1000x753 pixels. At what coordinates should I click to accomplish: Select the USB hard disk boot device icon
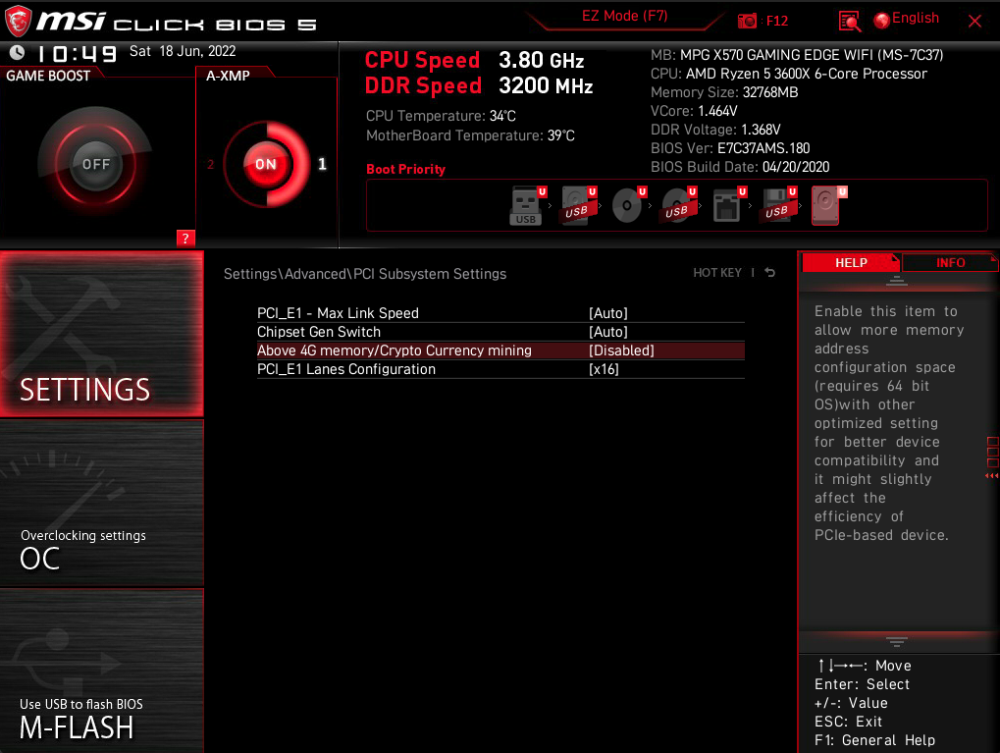tap(578, 205)
